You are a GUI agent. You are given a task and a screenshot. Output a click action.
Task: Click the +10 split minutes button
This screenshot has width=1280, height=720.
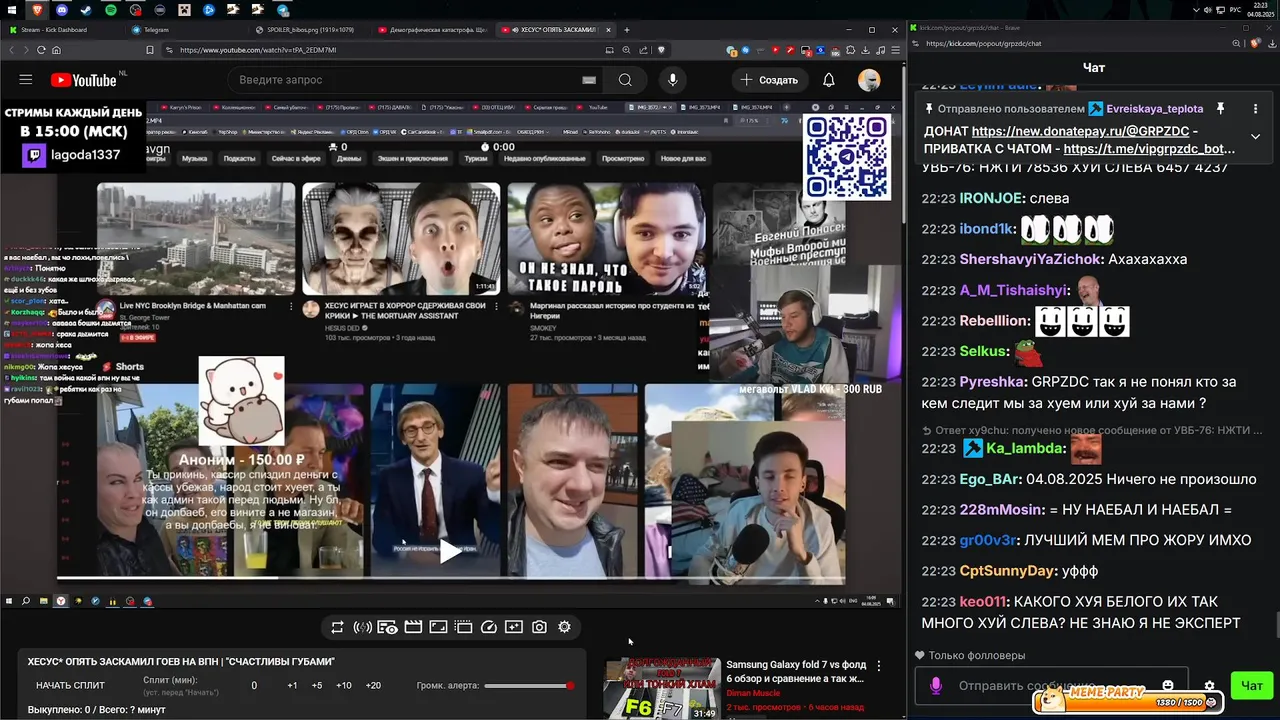pyautogui.click(x=343, y=685)
